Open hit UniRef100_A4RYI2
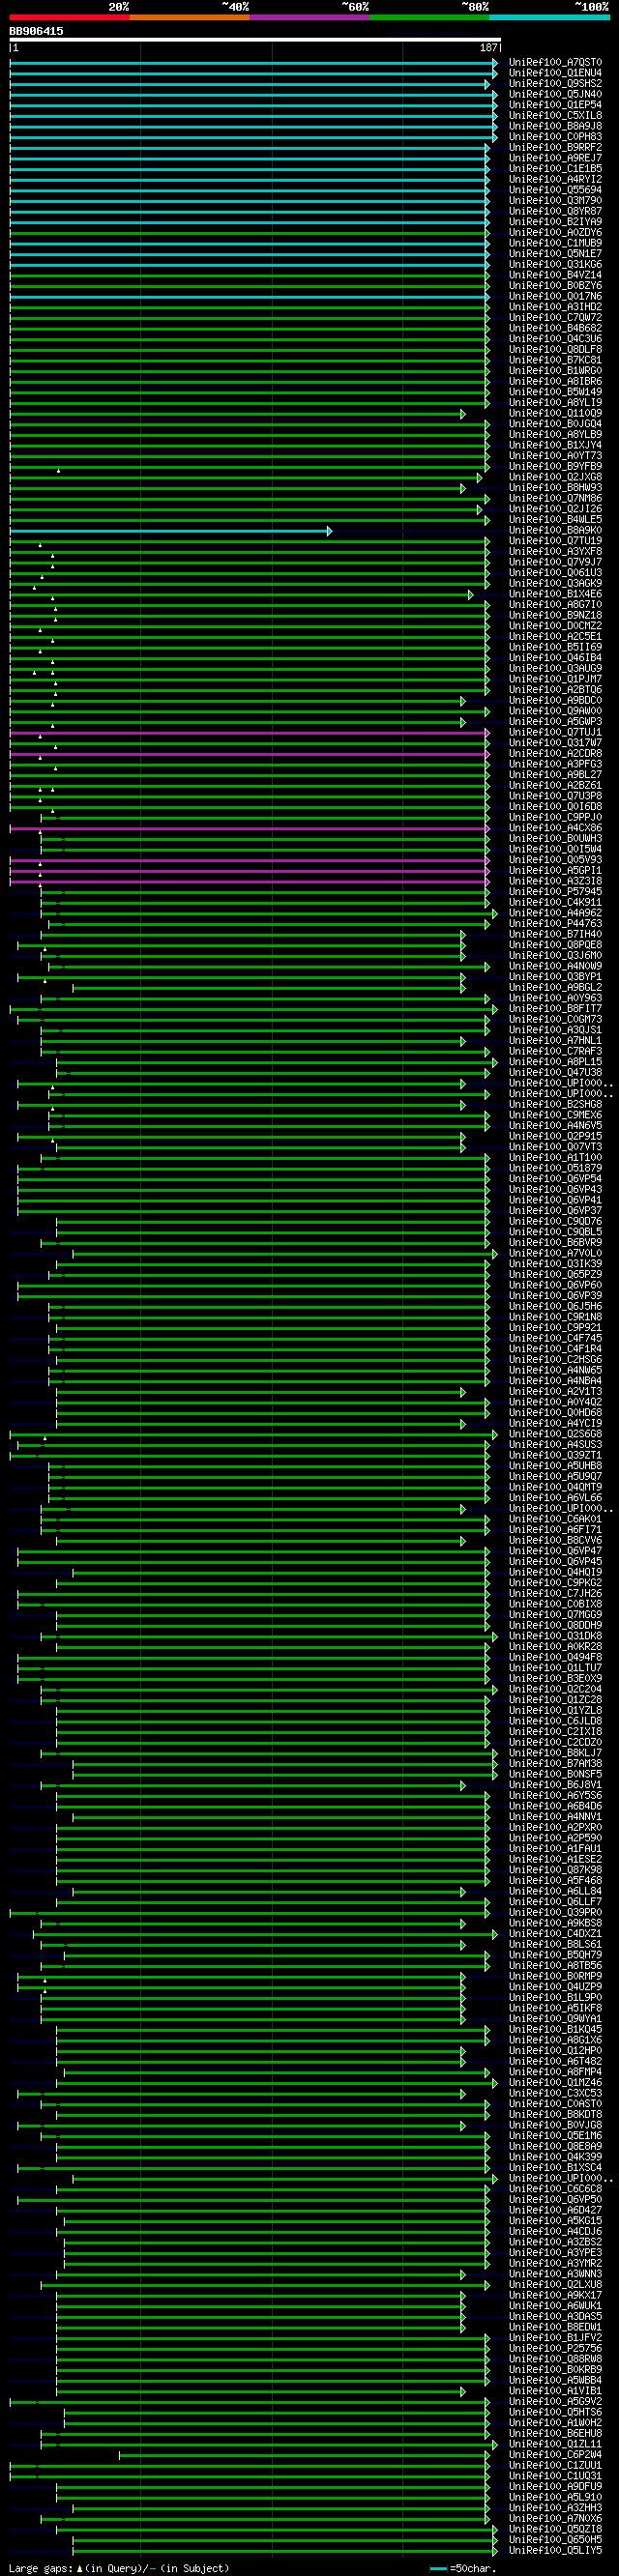 (555, 180)
